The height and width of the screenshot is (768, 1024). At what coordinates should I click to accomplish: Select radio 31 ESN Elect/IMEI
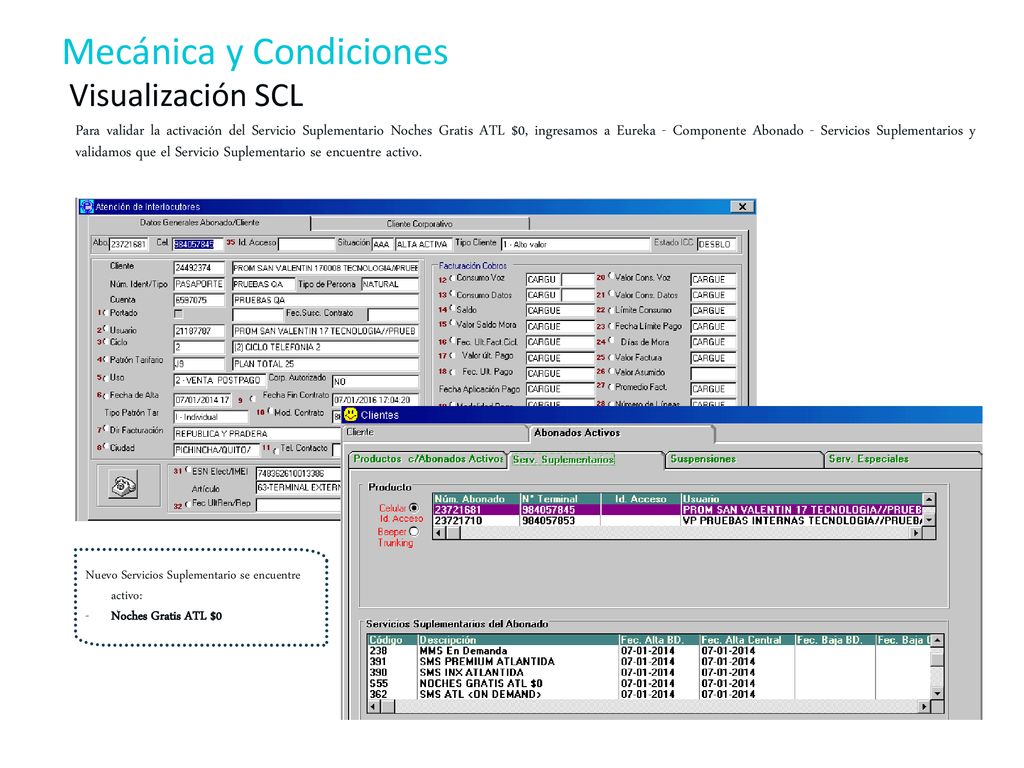tap(187, 470)
